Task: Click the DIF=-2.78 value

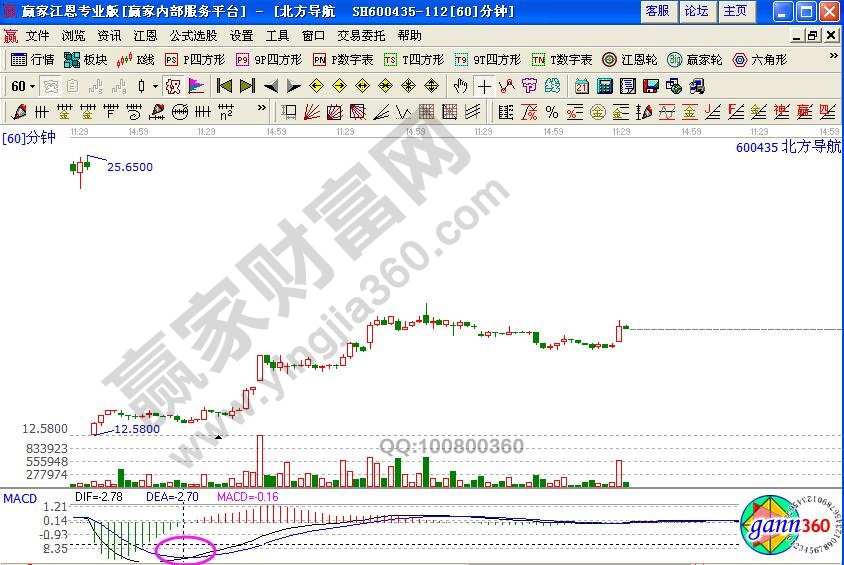Action: [99, 497]
